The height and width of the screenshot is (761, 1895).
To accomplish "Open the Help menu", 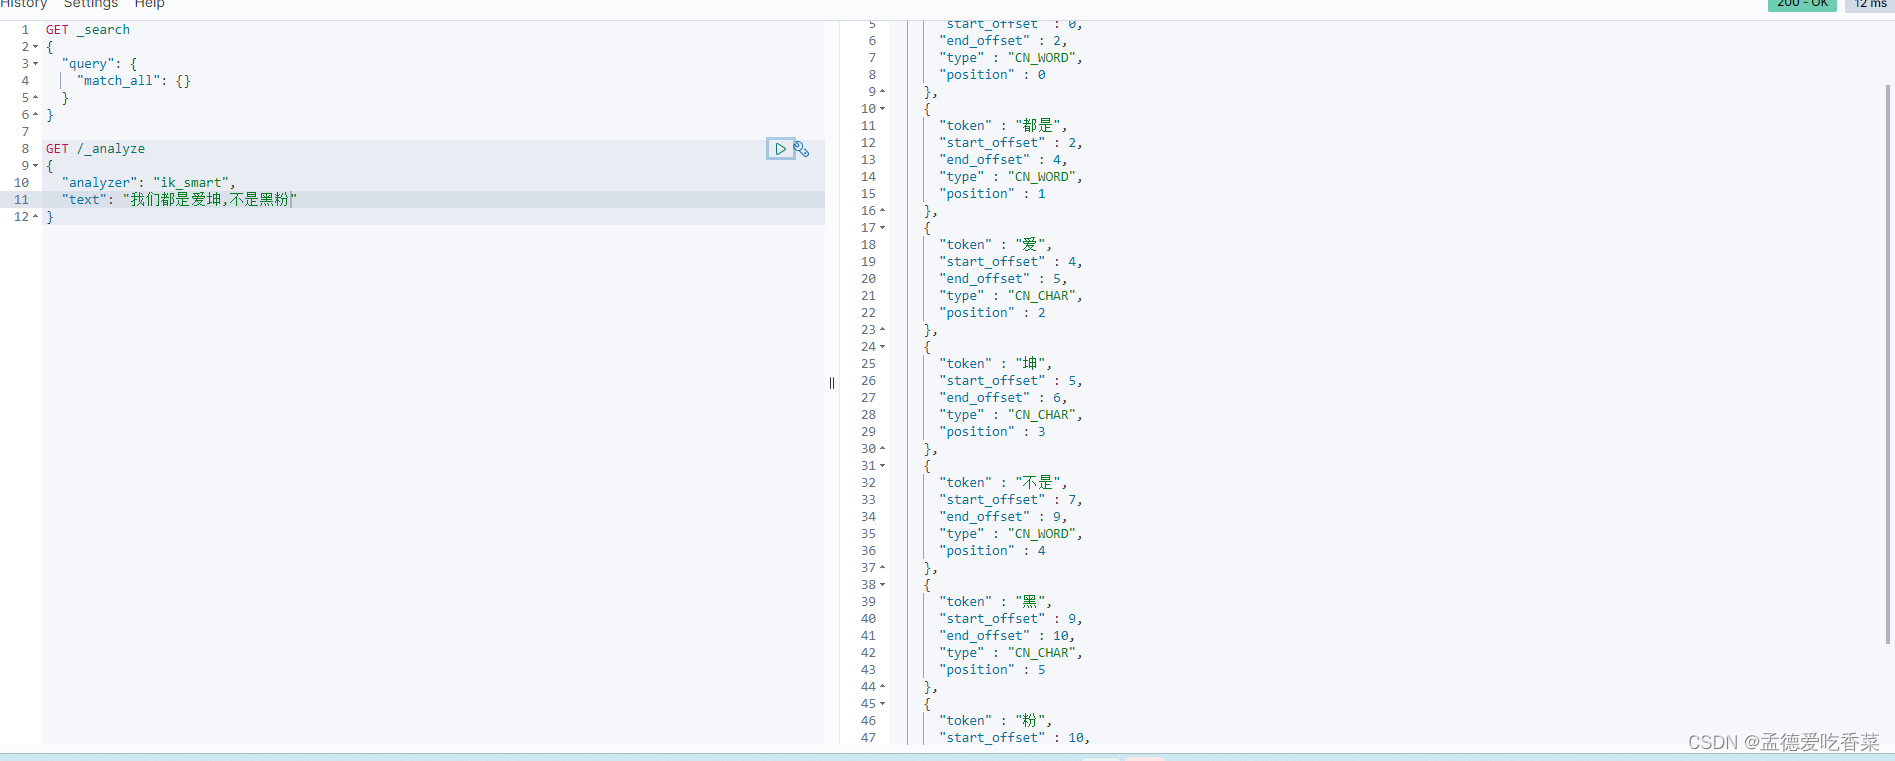I will click(x=150, y=4).
